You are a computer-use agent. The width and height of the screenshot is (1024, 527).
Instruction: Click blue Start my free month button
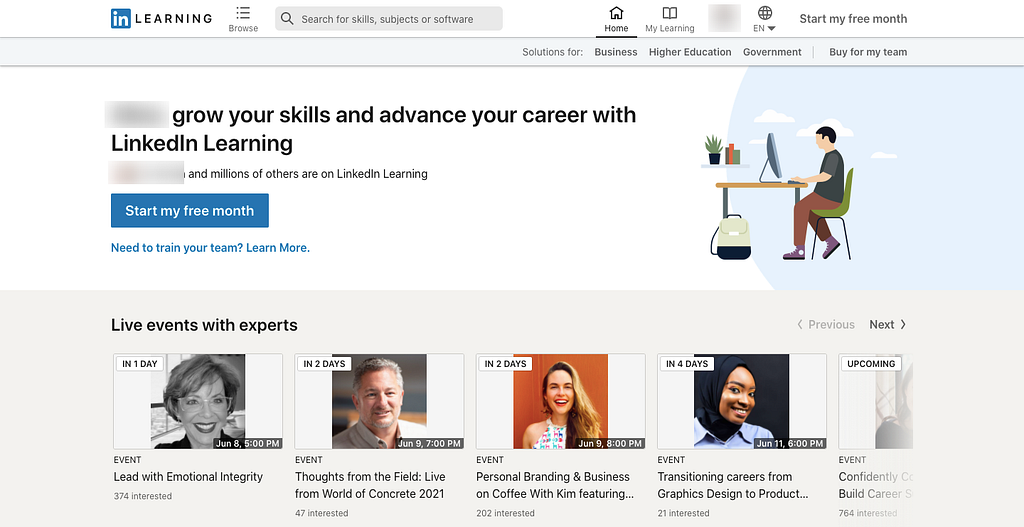pos(189,210)
